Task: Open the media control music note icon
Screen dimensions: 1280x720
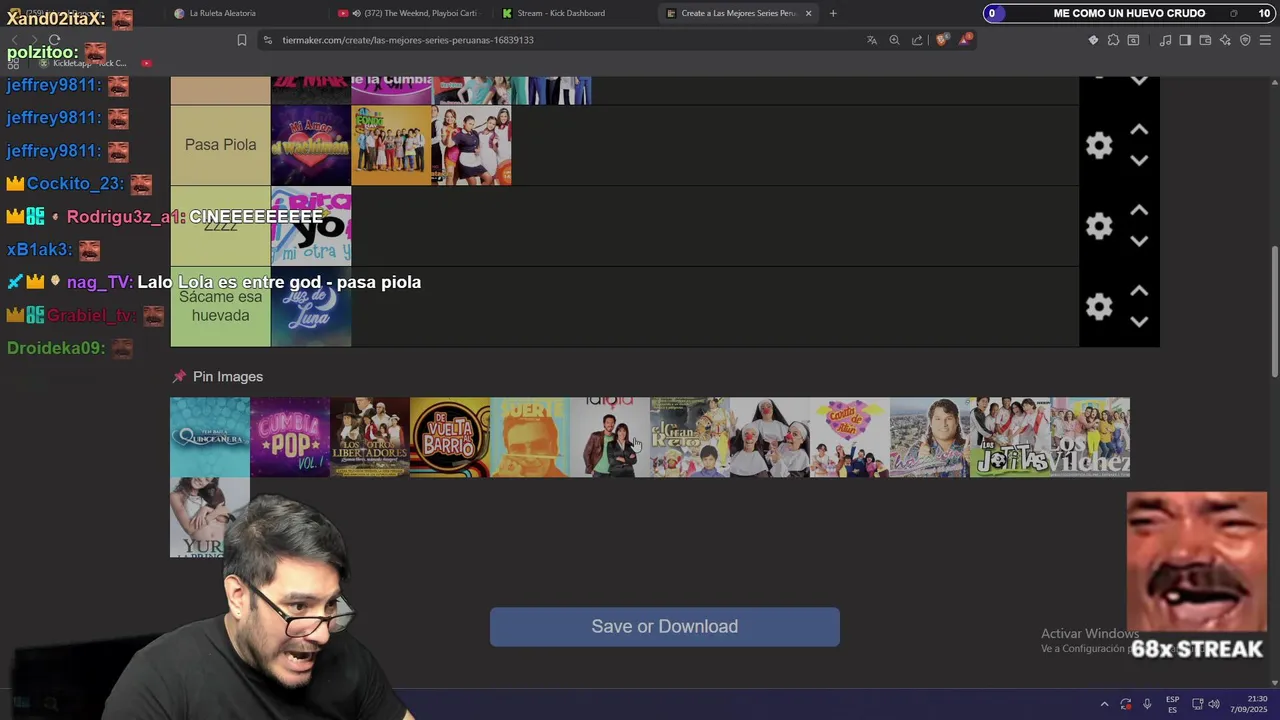Action: point(1165,40)
